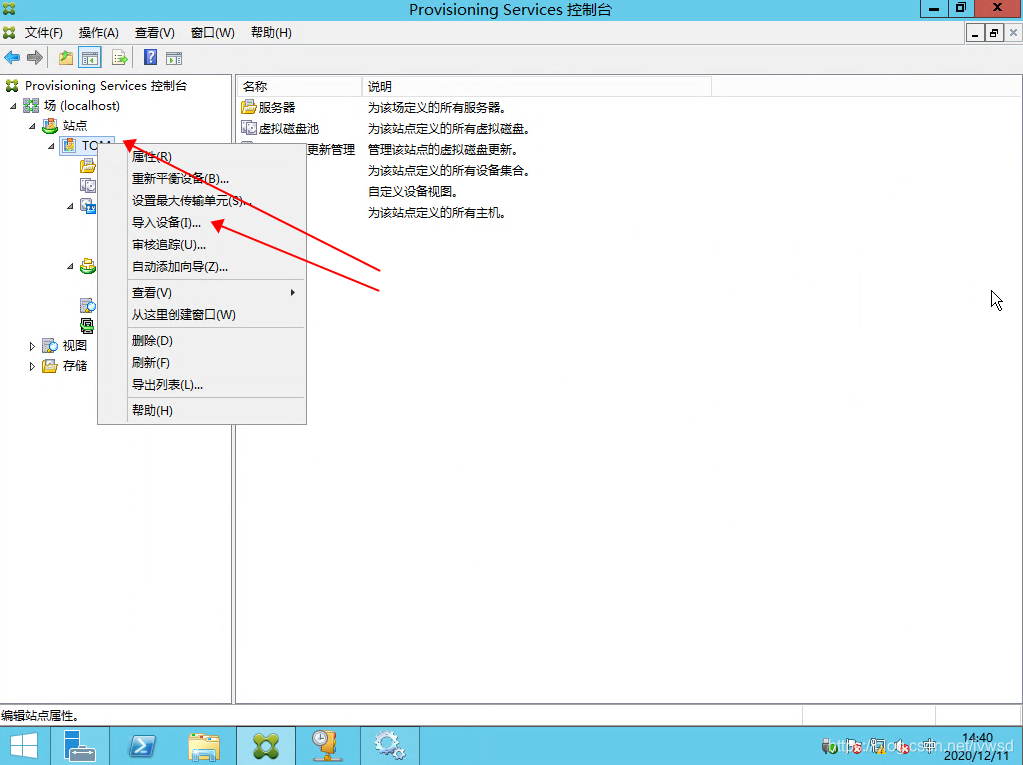
Task: Click 自动添加向导(Z)... context menu entry
Action: [x=180, y=267]
